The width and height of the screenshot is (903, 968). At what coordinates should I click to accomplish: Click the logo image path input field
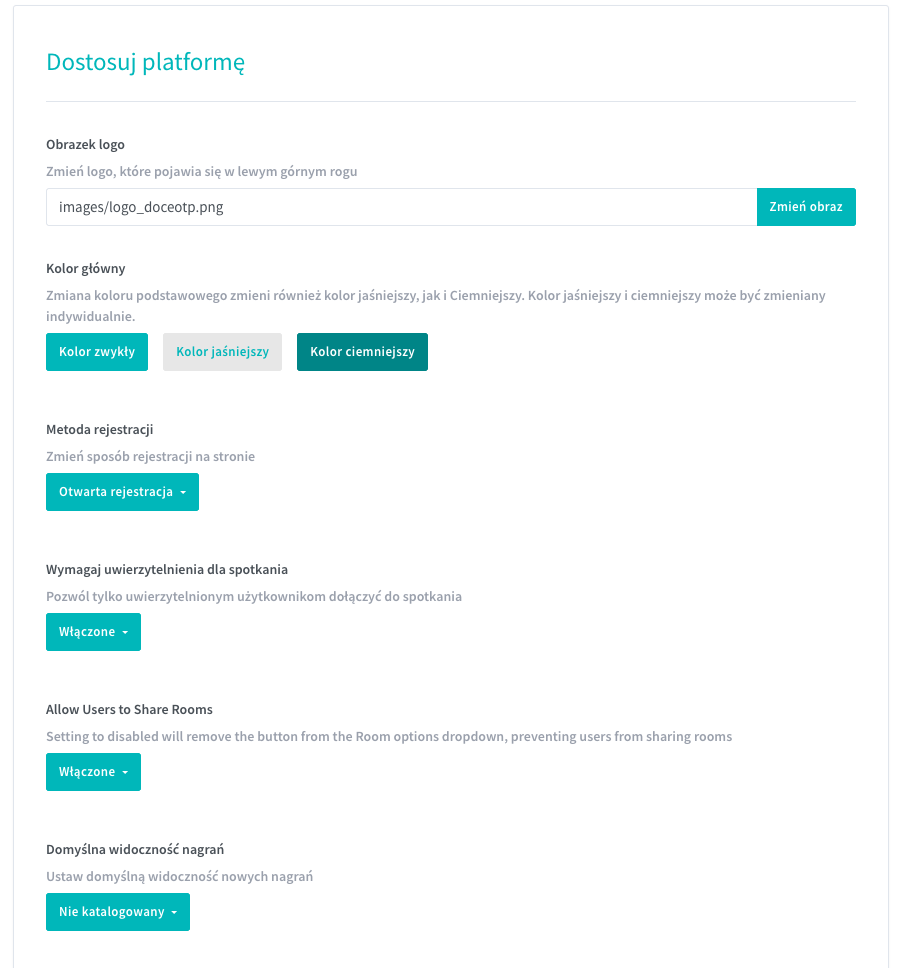point(400,207)
